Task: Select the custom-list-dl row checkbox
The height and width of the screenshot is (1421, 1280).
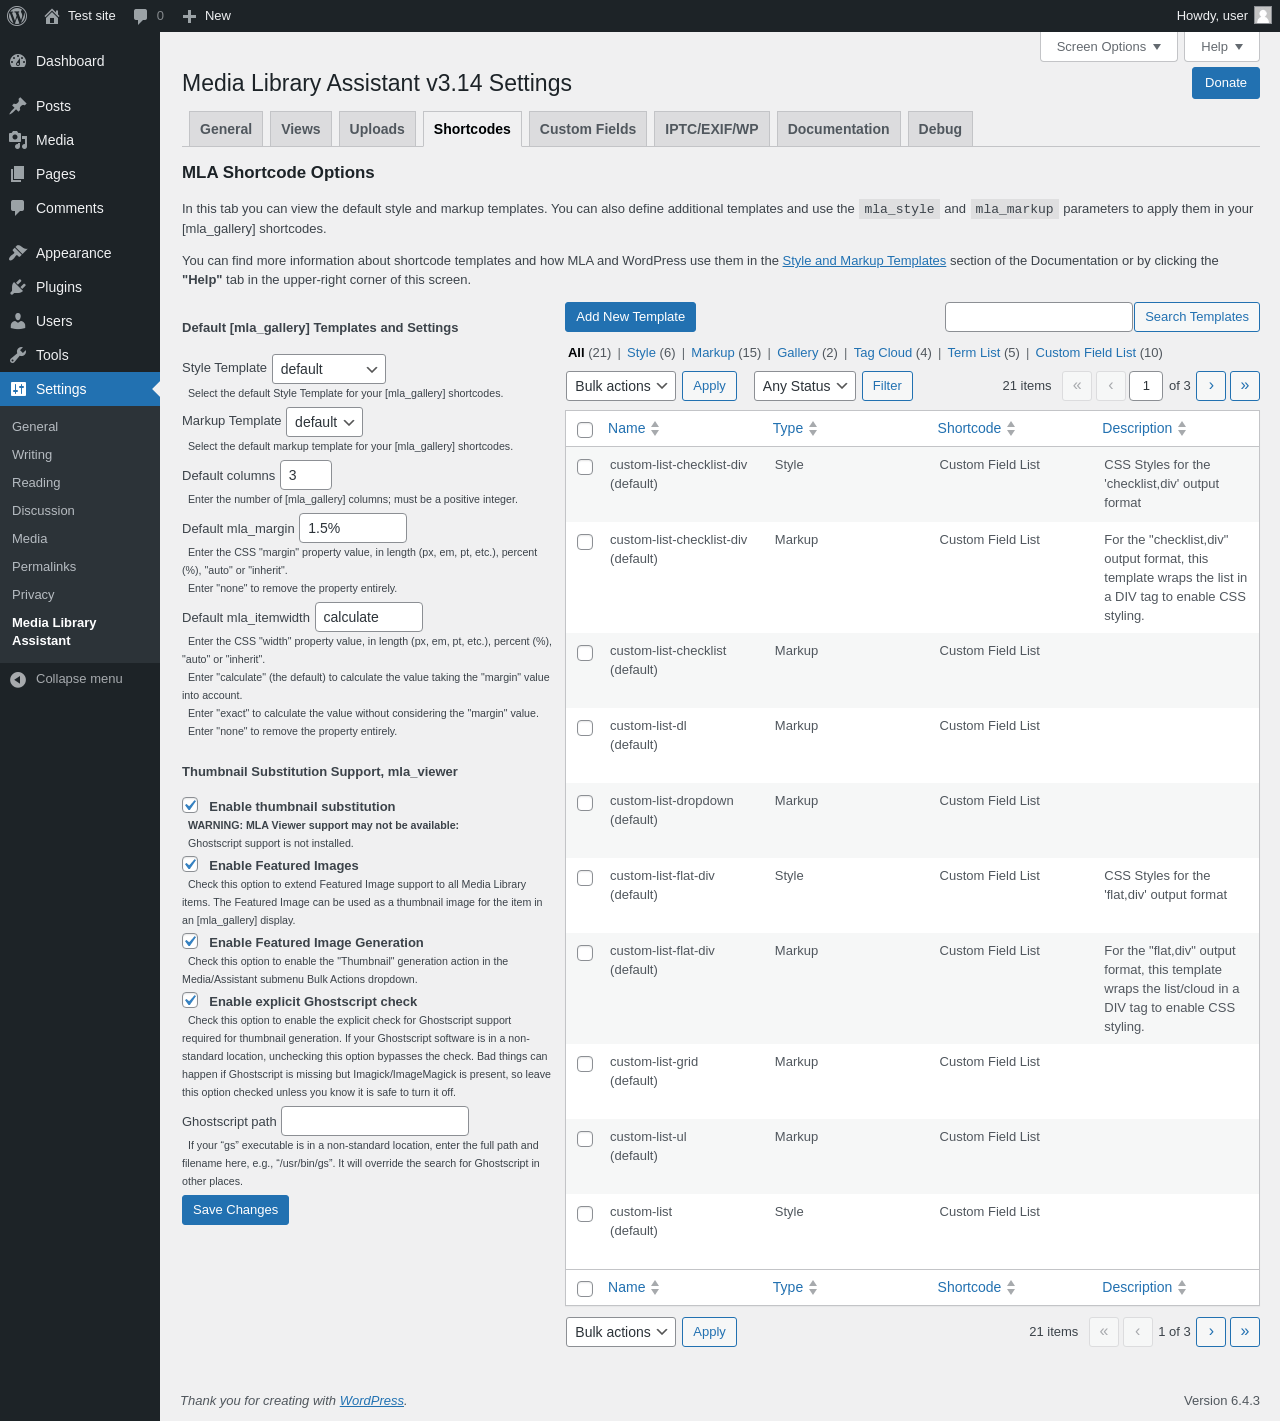Action: click(585, 728)
